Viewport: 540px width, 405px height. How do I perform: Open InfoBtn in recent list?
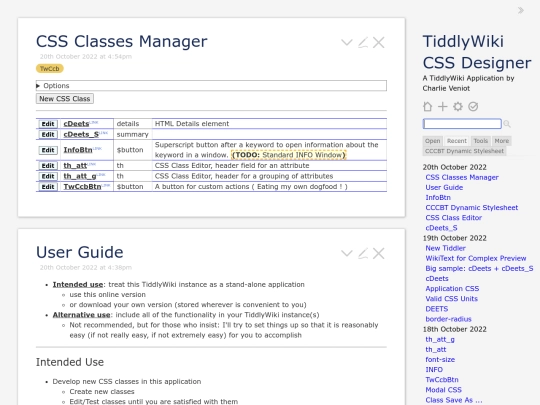438,198
